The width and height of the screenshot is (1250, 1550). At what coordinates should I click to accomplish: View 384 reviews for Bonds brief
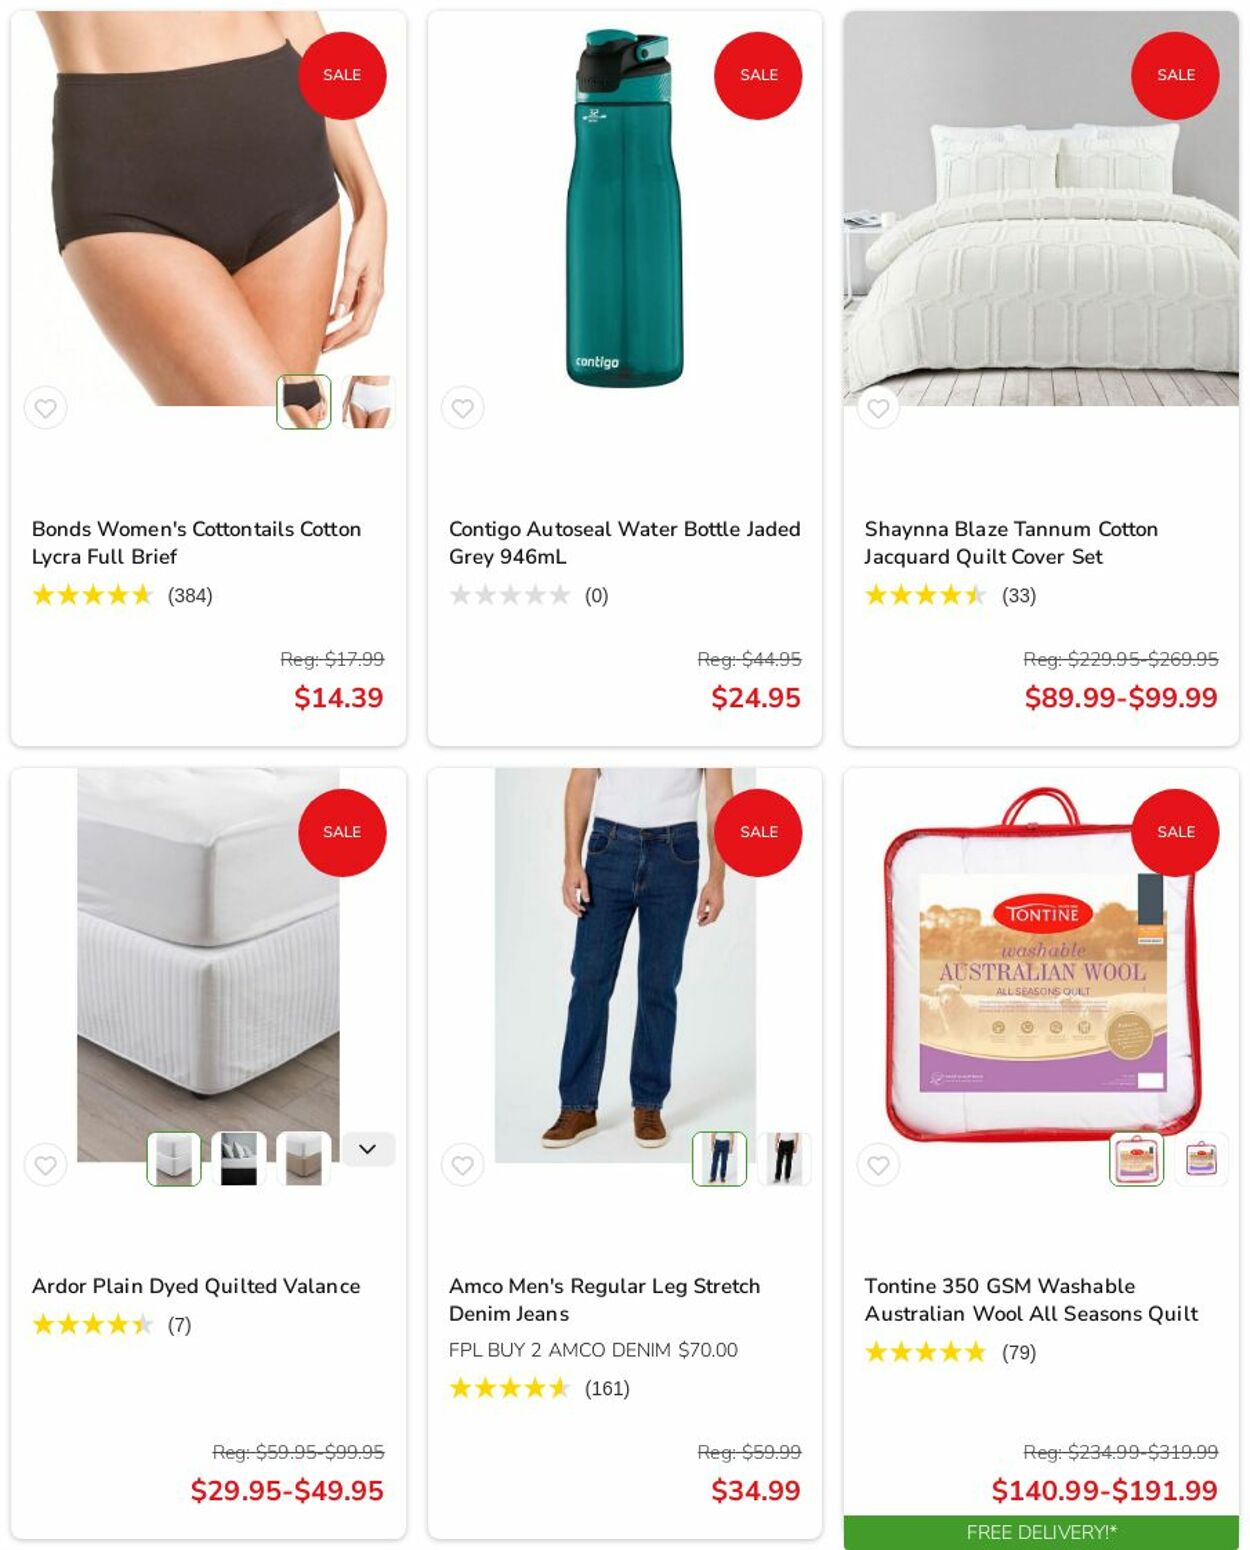point(190,596)
